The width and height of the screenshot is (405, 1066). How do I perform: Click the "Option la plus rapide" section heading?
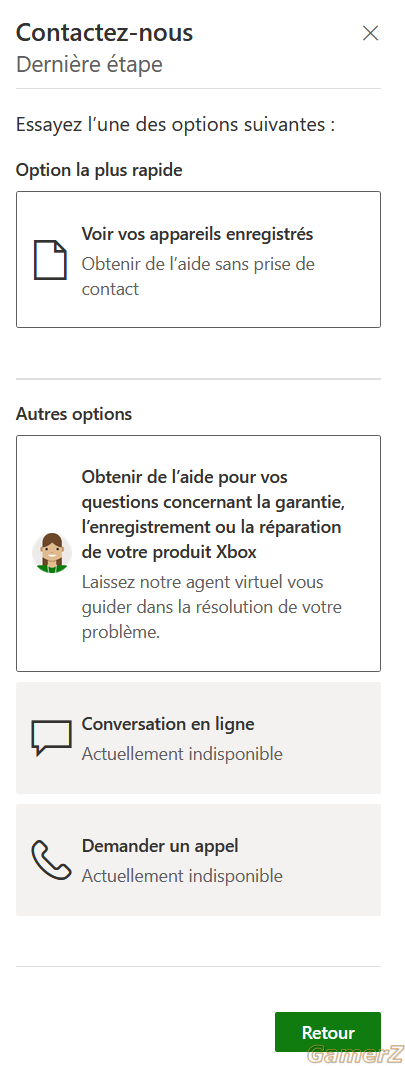click(99, 170)
